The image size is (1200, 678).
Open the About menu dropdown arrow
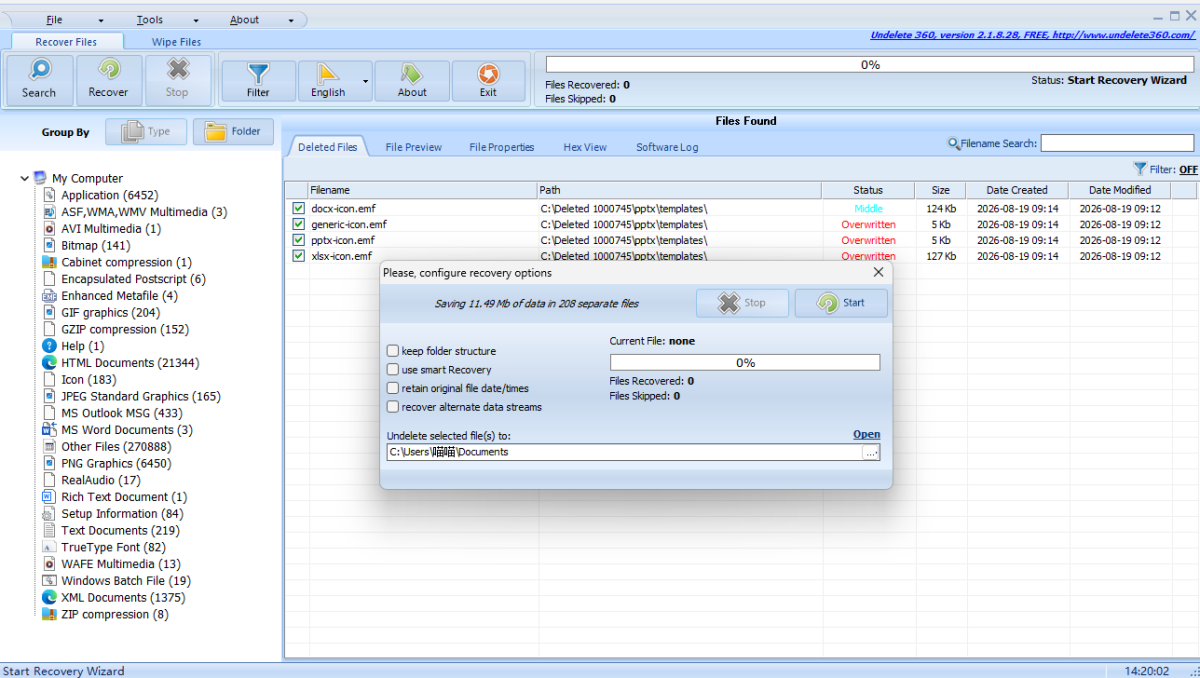(x=291, y=20)
